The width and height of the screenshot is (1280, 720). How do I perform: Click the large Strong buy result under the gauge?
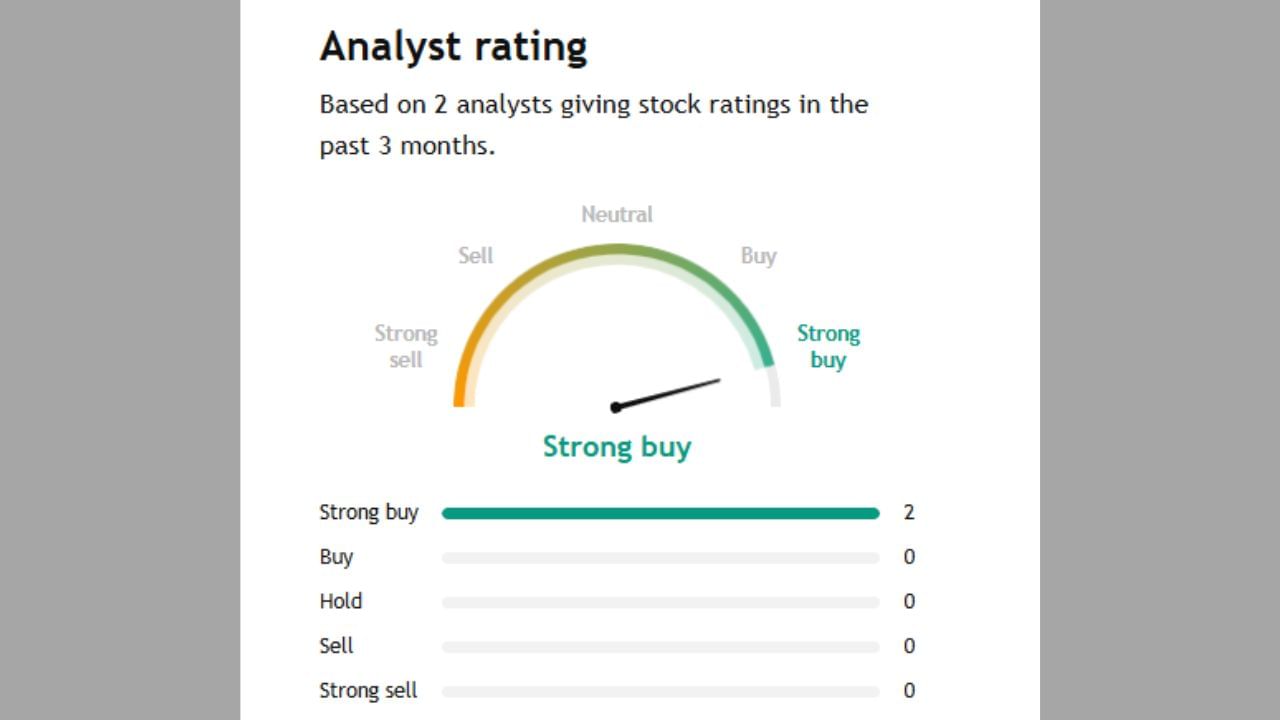(617, 446)
